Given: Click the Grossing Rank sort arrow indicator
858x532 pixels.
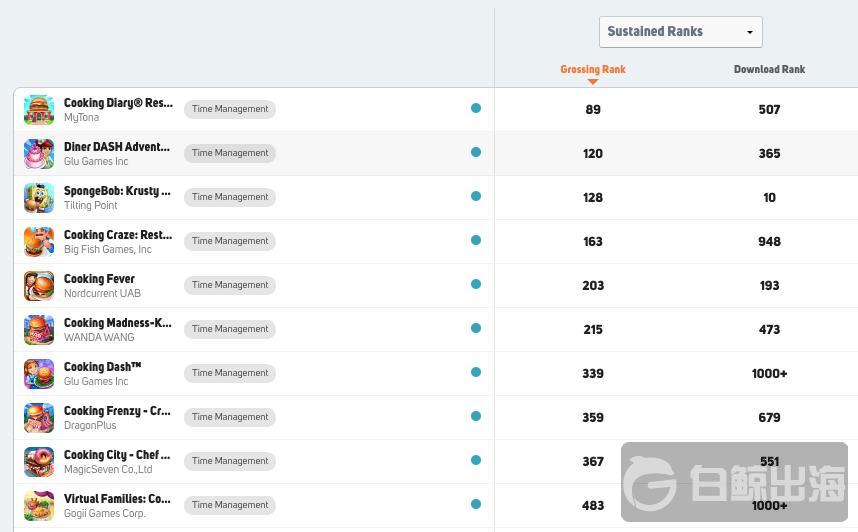Looking at the screenshot, I should pos(592,81).
